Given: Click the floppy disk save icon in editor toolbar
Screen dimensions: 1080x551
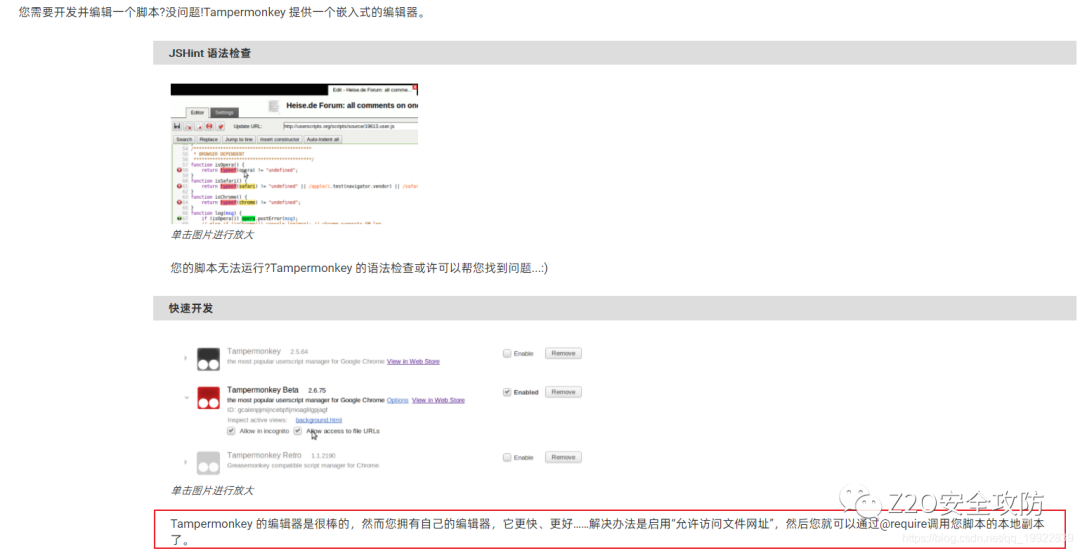Looking at the screenshot, I should coord(177,126).
